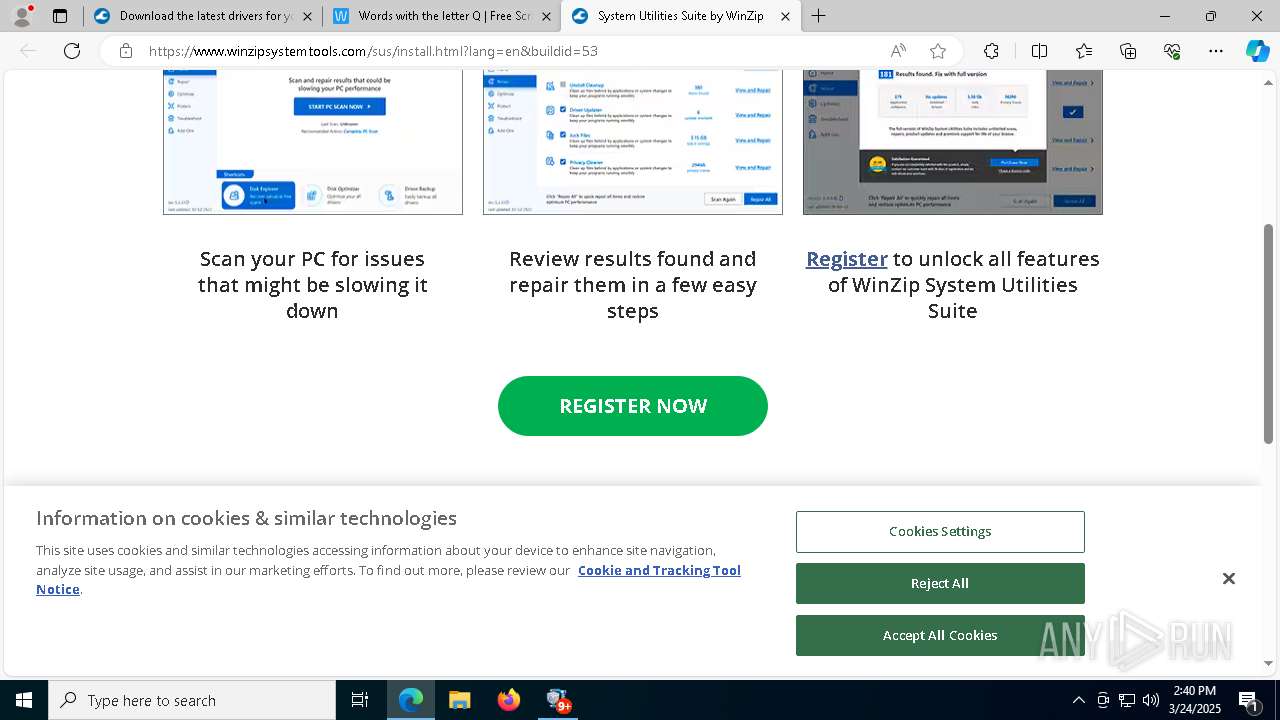Image resolution: width=1280 pixels, height=720 pixels.
Task: Open Microsoft Edge from the taskbar
Action: click(411, 700)
